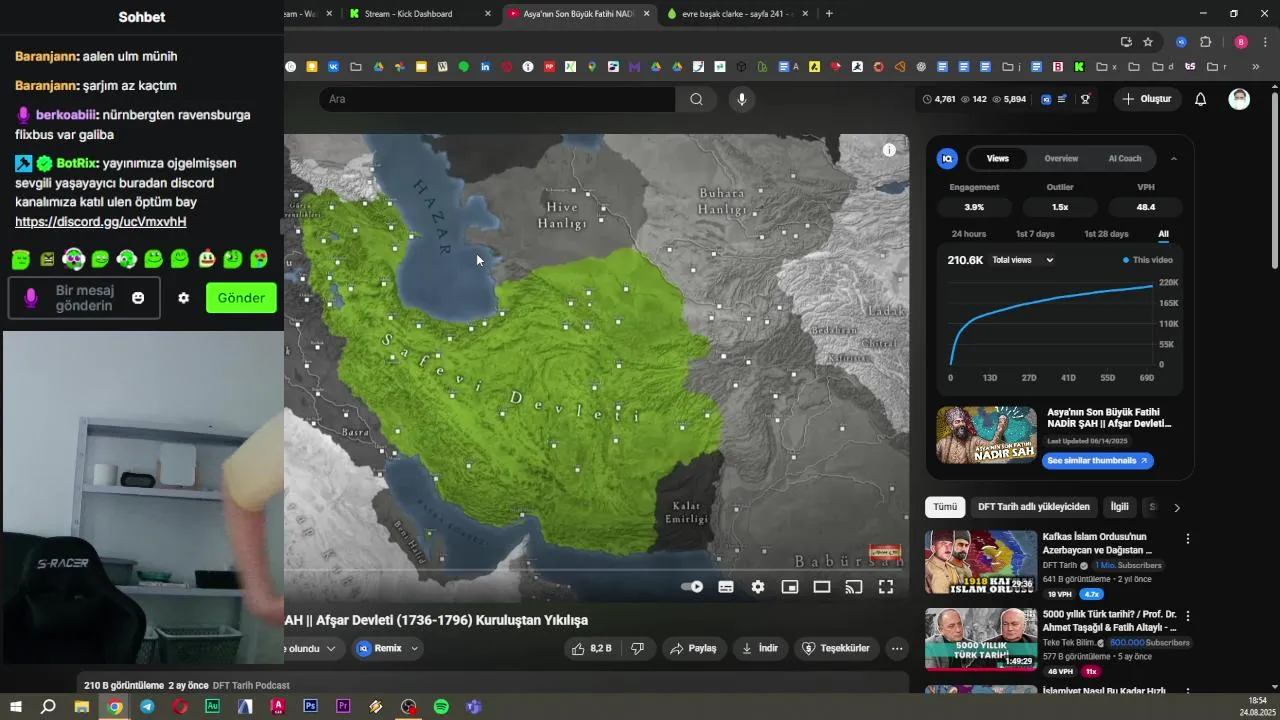Select the AI Coach tab

[x=1125, y=158]
